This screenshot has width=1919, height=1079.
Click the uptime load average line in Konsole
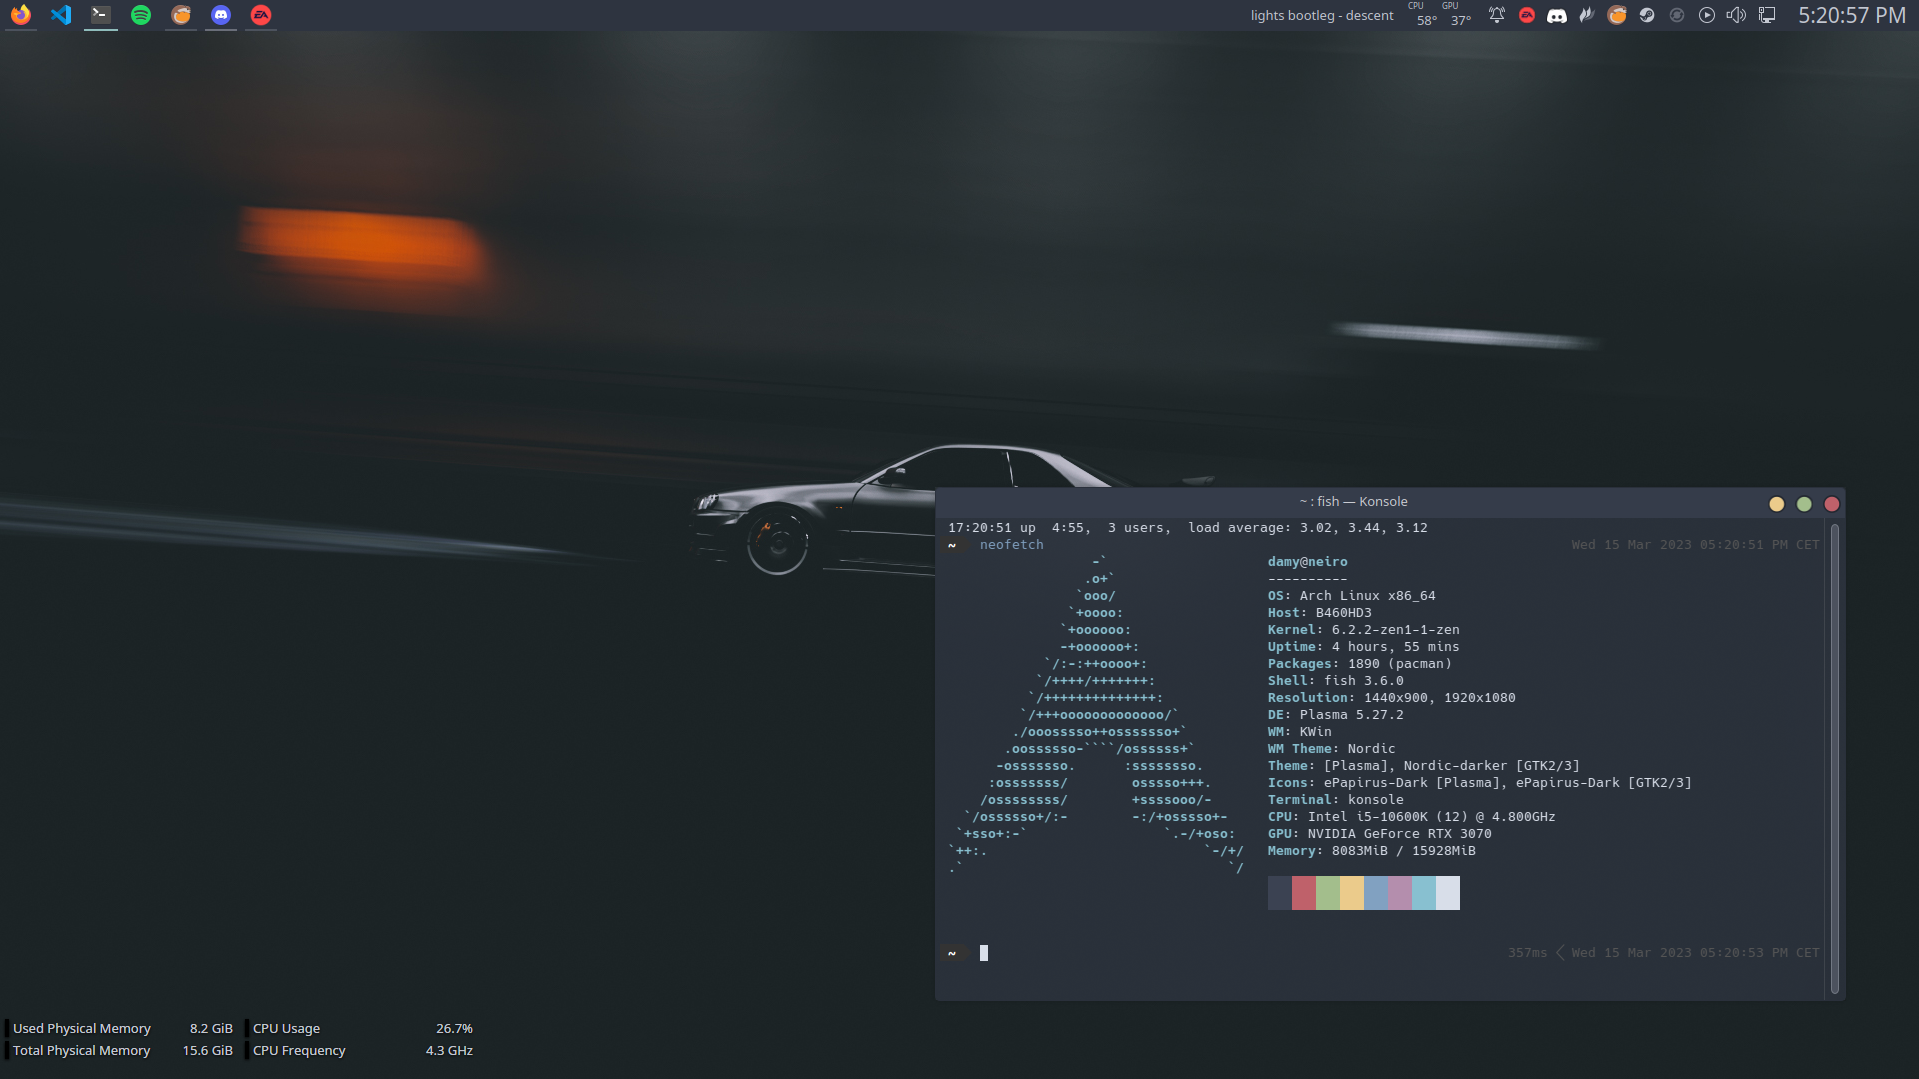(x=1187, y=528)
